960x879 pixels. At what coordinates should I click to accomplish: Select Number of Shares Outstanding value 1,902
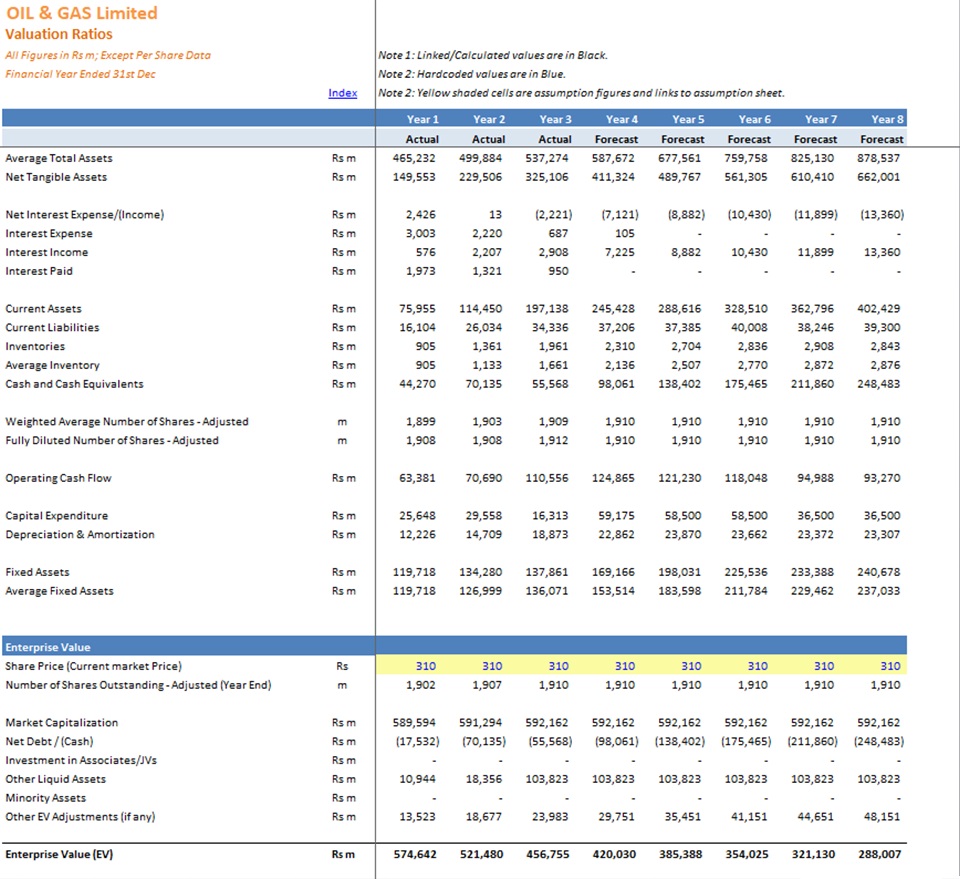(x=421, y=685)
